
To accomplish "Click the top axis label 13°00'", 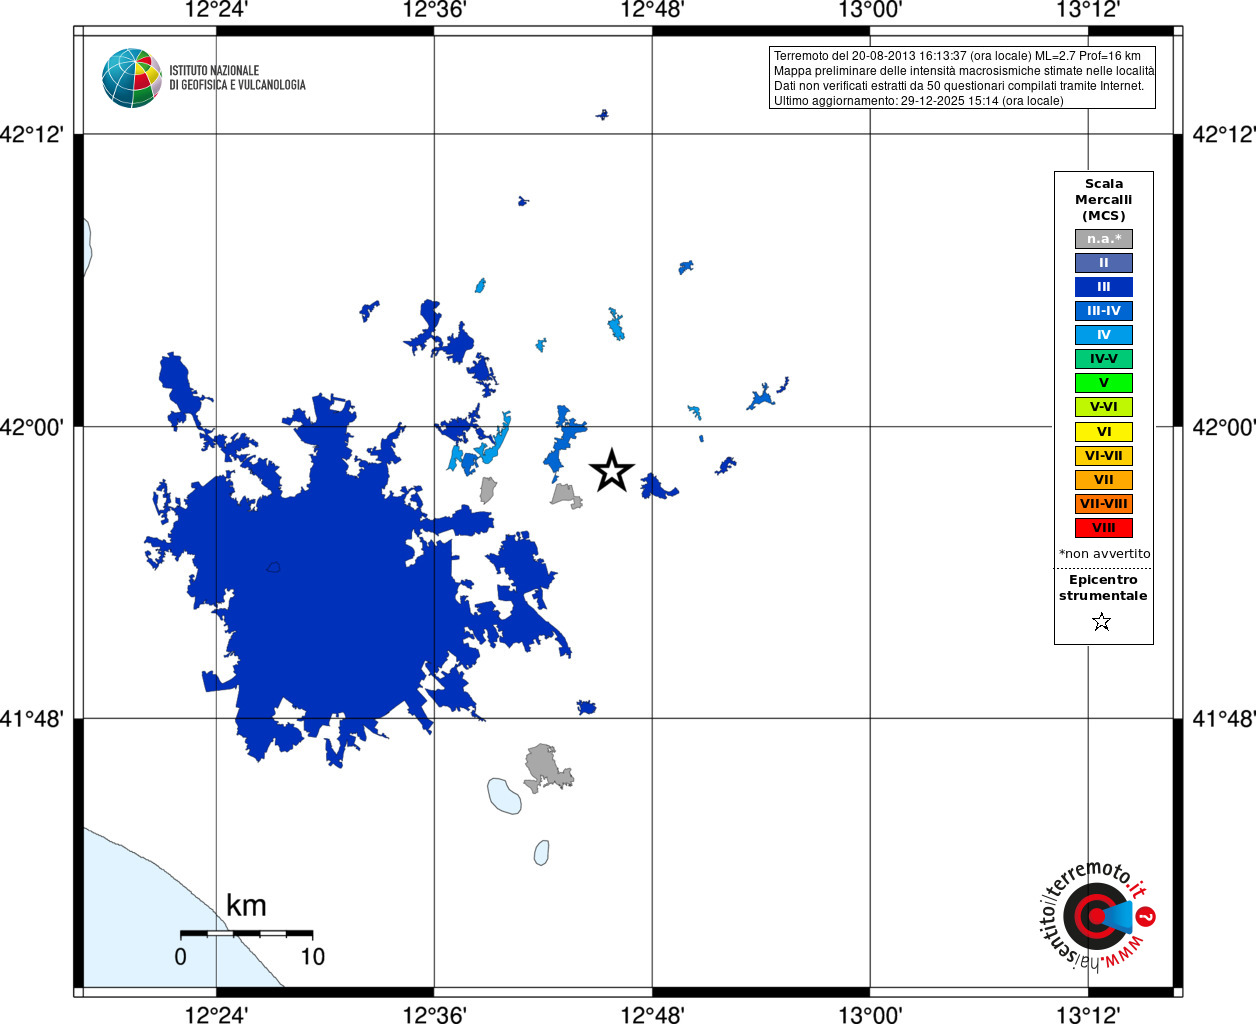I will coord(870,10).
